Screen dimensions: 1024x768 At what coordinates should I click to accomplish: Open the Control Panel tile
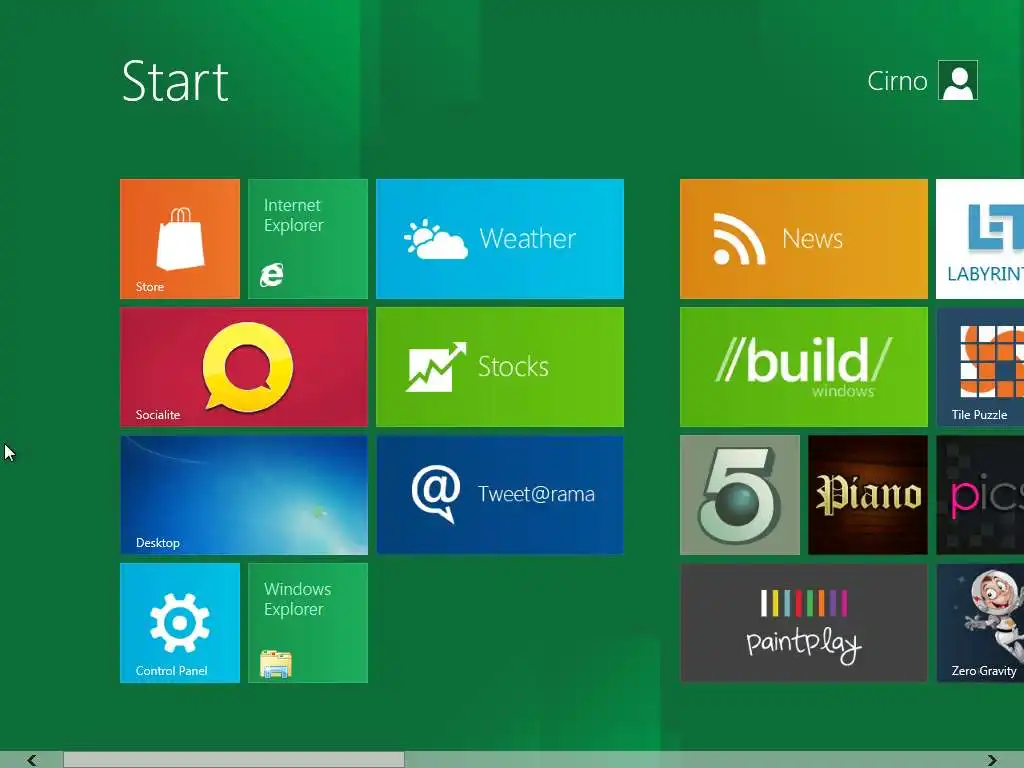click(x=180, y=623)
